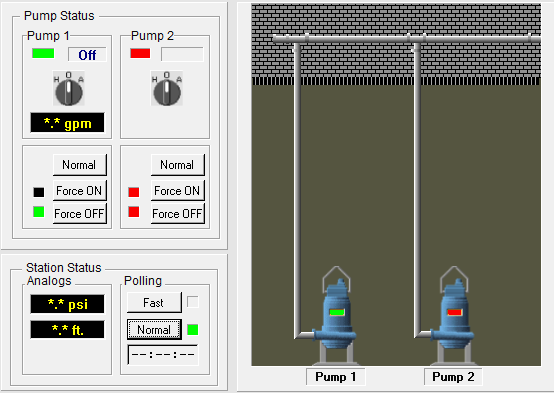Force Pump 1 ON
The image size is (554, 393).
click(x=79, y=191)
